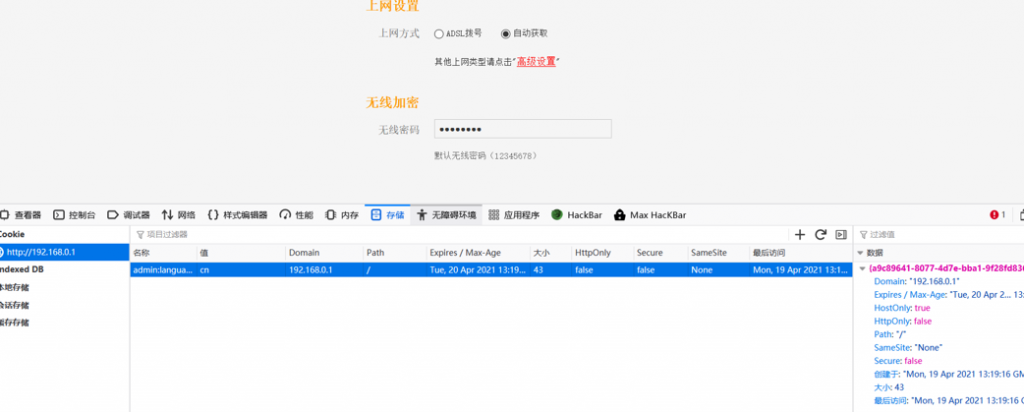Click the 'Mon, 19 Apr 2021' last accessed cell
This screenshot has width=1024, height=412.
tap(800, 270)
